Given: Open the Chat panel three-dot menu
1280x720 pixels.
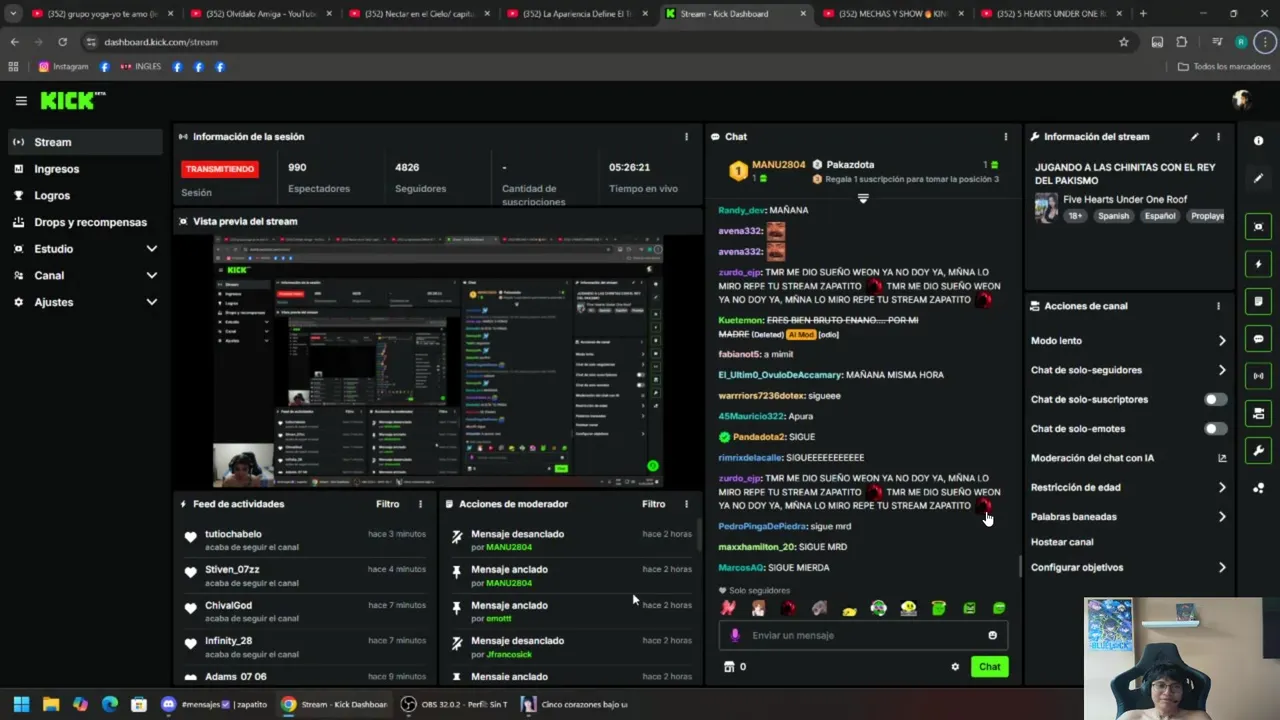Looking at the screenshot, I should [1006, 137].
